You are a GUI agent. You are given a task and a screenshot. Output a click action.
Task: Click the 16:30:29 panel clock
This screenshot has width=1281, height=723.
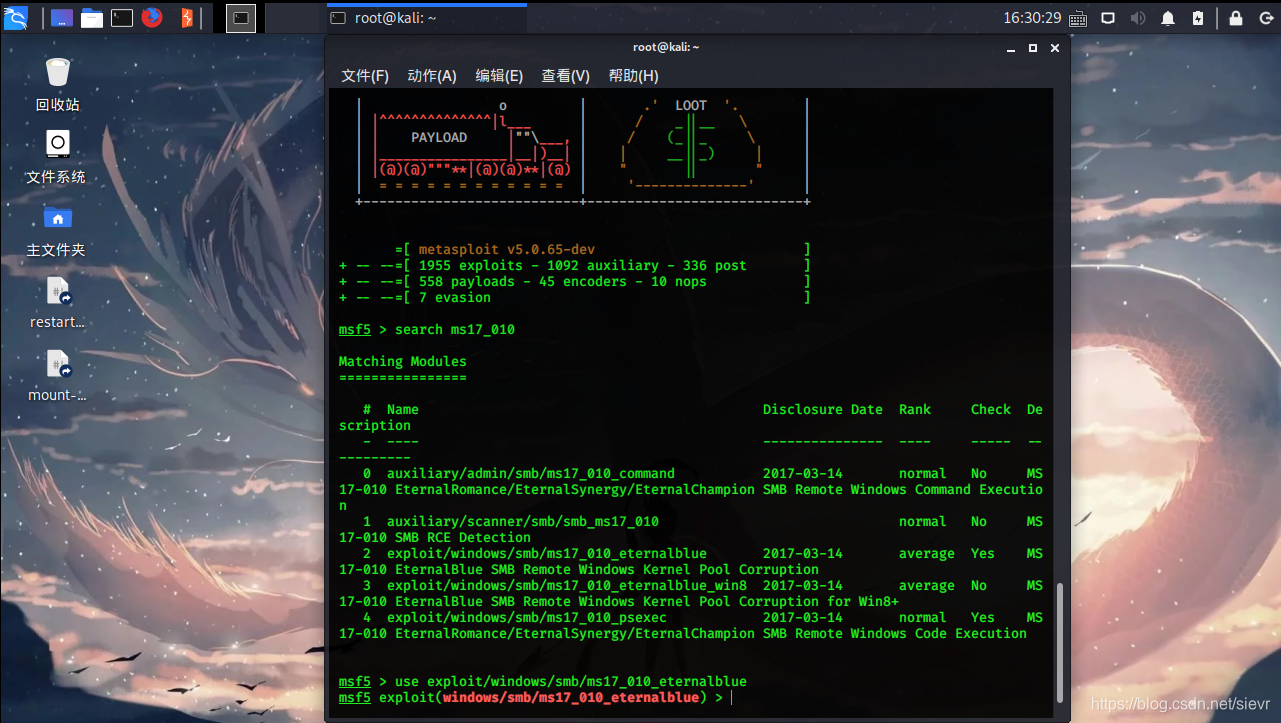(1032, 18)
